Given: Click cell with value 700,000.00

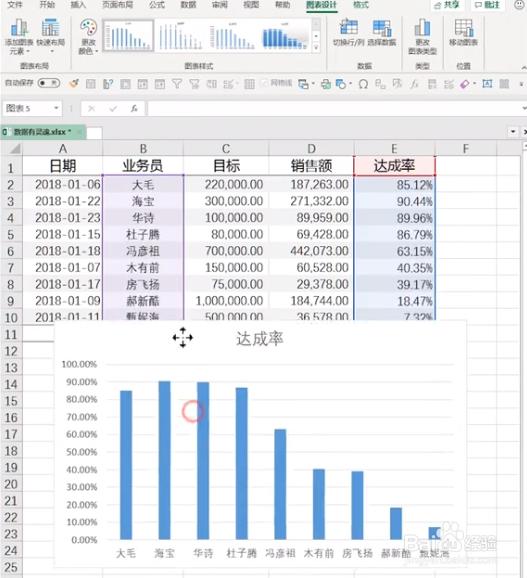Looking at the screenshot, I should [226, 251].
